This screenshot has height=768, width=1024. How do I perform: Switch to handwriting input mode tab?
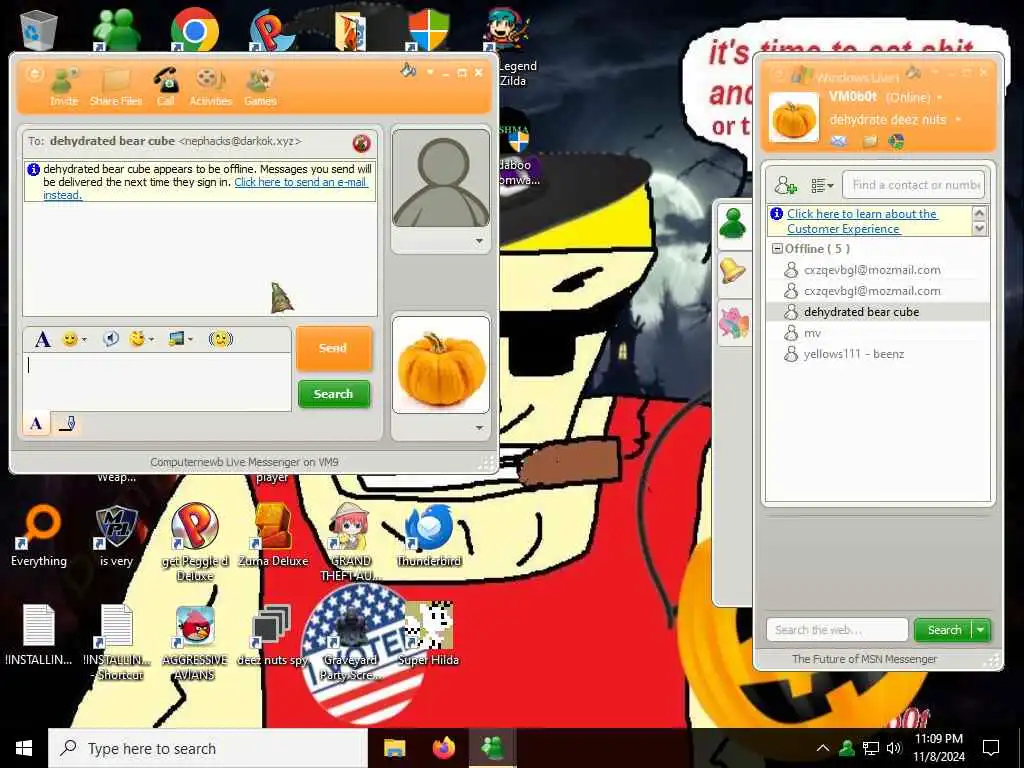point(67,424)
